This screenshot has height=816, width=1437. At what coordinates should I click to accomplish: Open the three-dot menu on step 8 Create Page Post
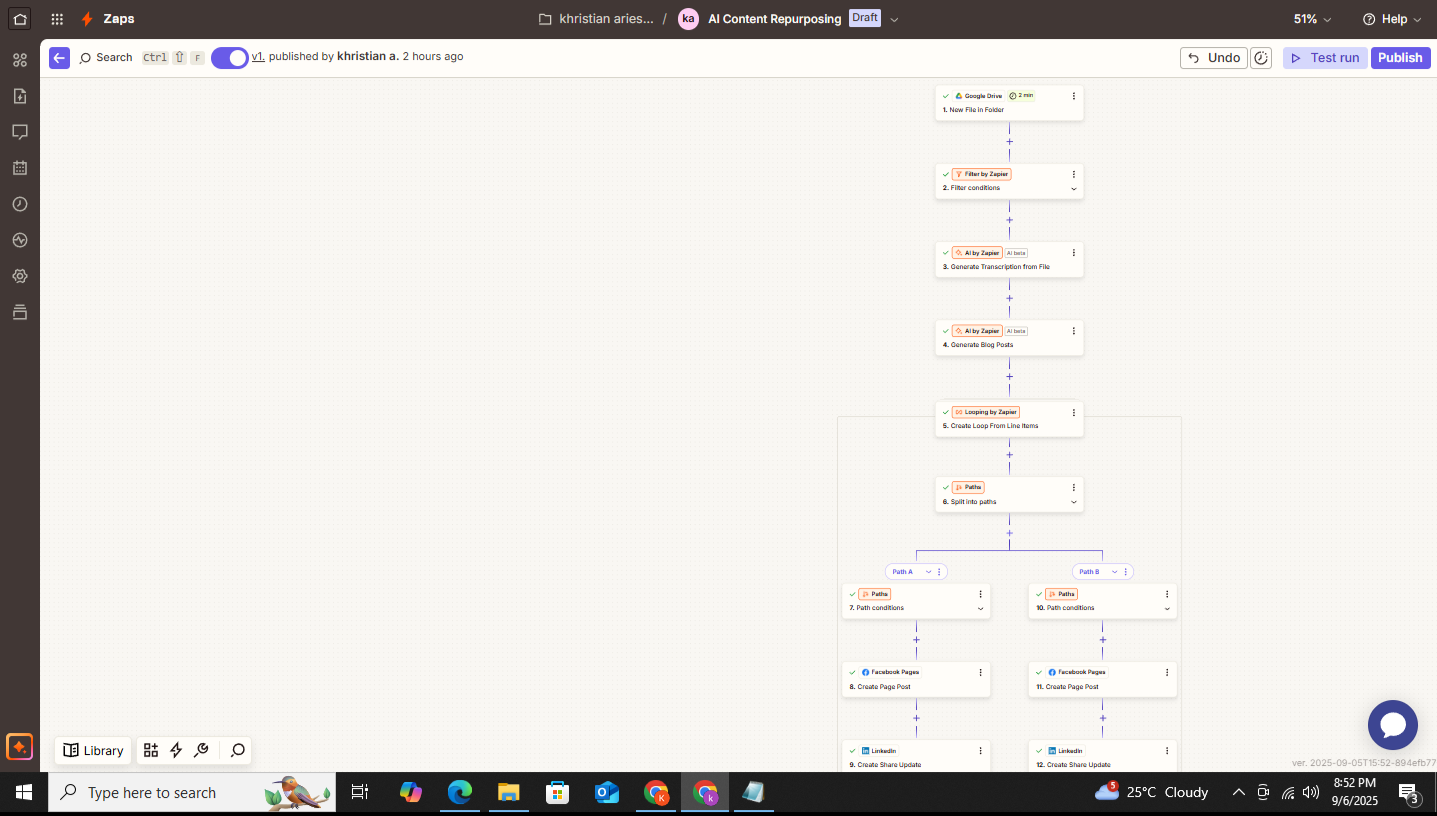[x=980, y=673]
